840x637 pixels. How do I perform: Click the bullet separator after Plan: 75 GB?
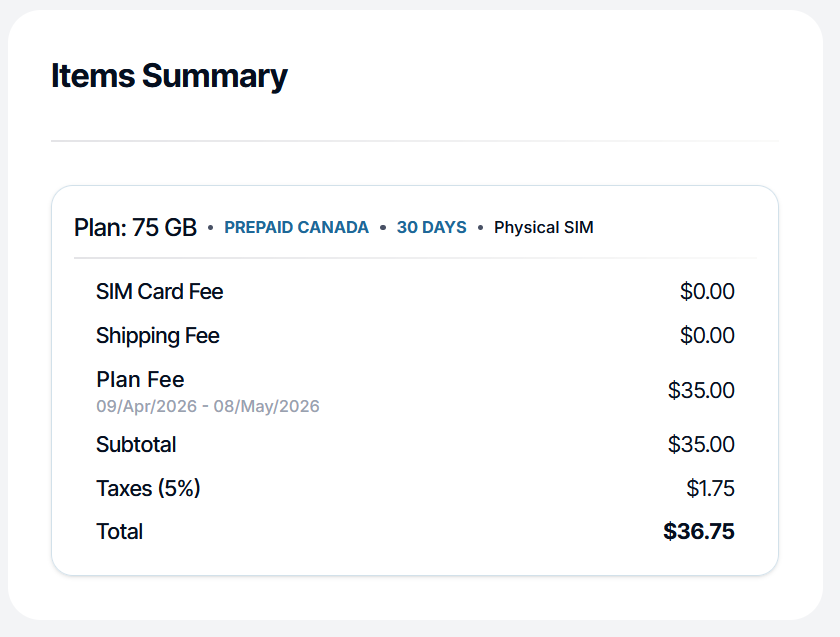pyautogui.click(x=210, y=228)
